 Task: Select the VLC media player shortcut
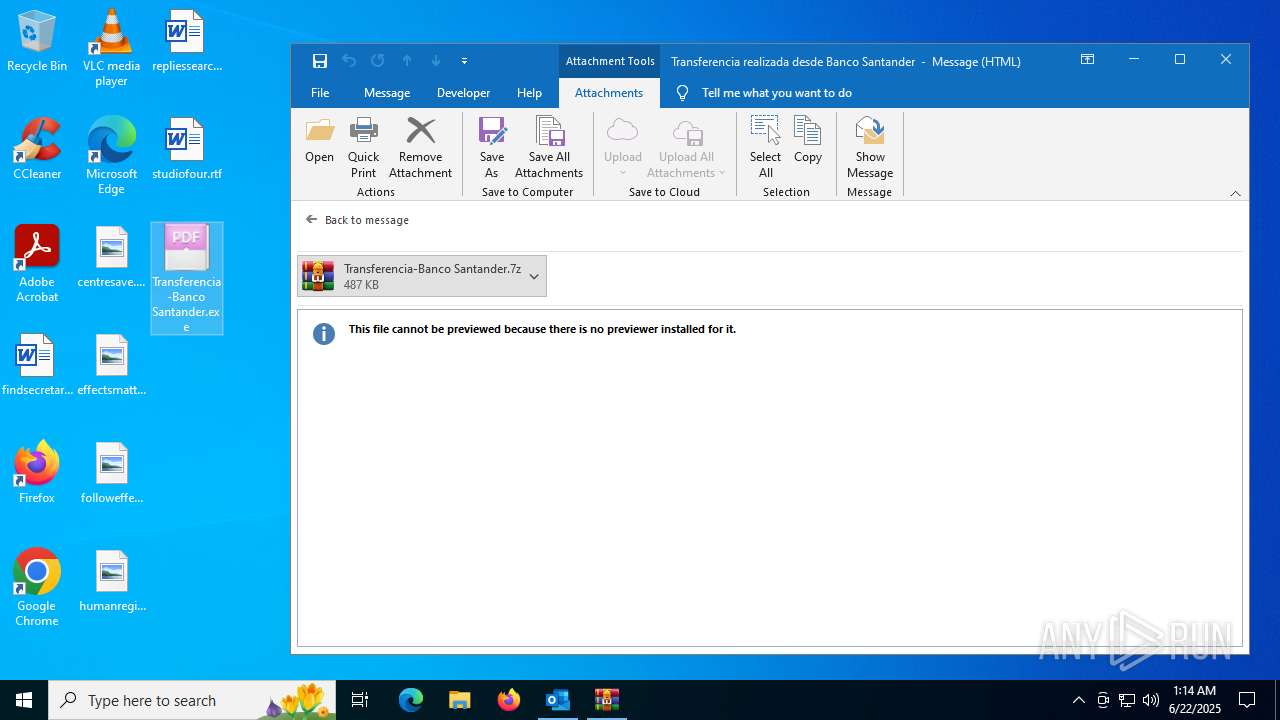[x=111, y=48]
